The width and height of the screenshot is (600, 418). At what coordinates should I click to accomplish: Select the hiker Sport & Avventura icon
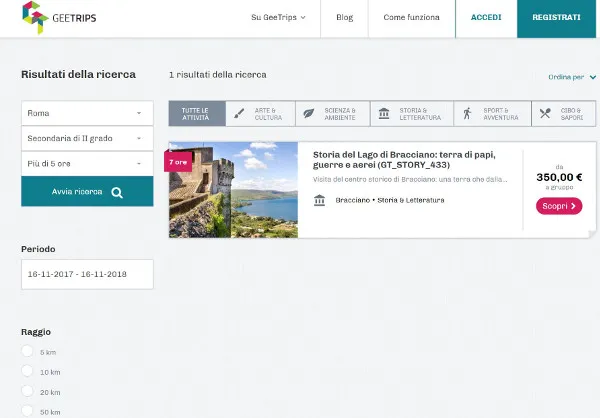[x=467, y=114]
